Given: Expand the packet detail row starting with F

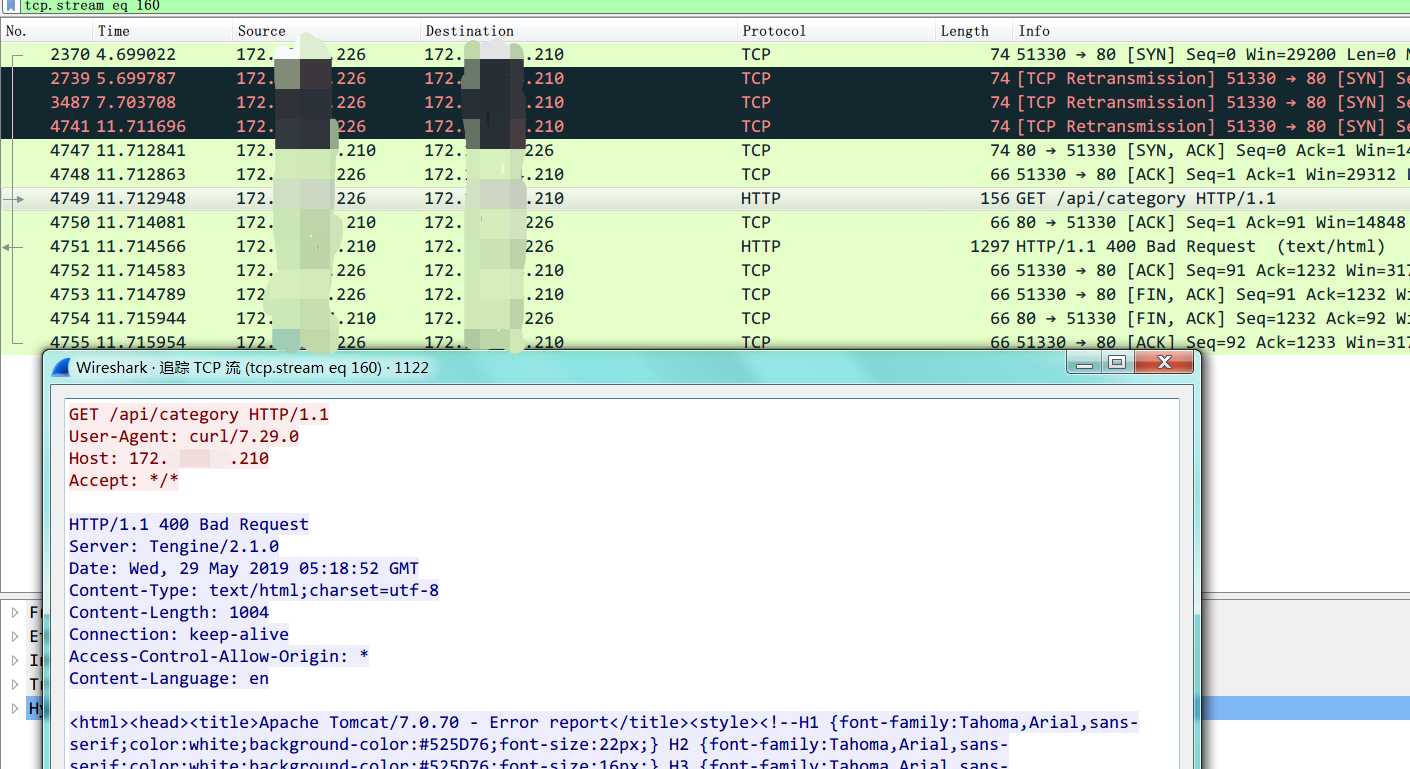Looking at the screenshot, I should pos(15,612).
